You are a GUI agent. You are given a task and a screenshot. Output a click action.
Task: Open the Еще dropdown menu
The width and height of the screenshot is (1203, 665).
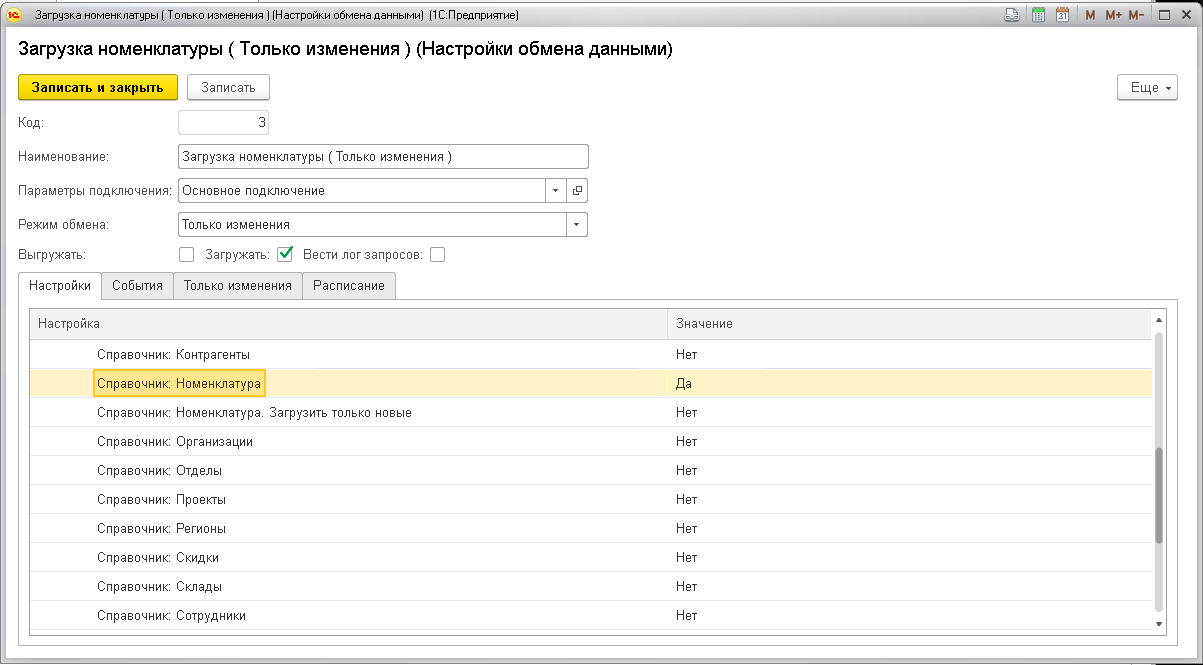pos(1146,88)
